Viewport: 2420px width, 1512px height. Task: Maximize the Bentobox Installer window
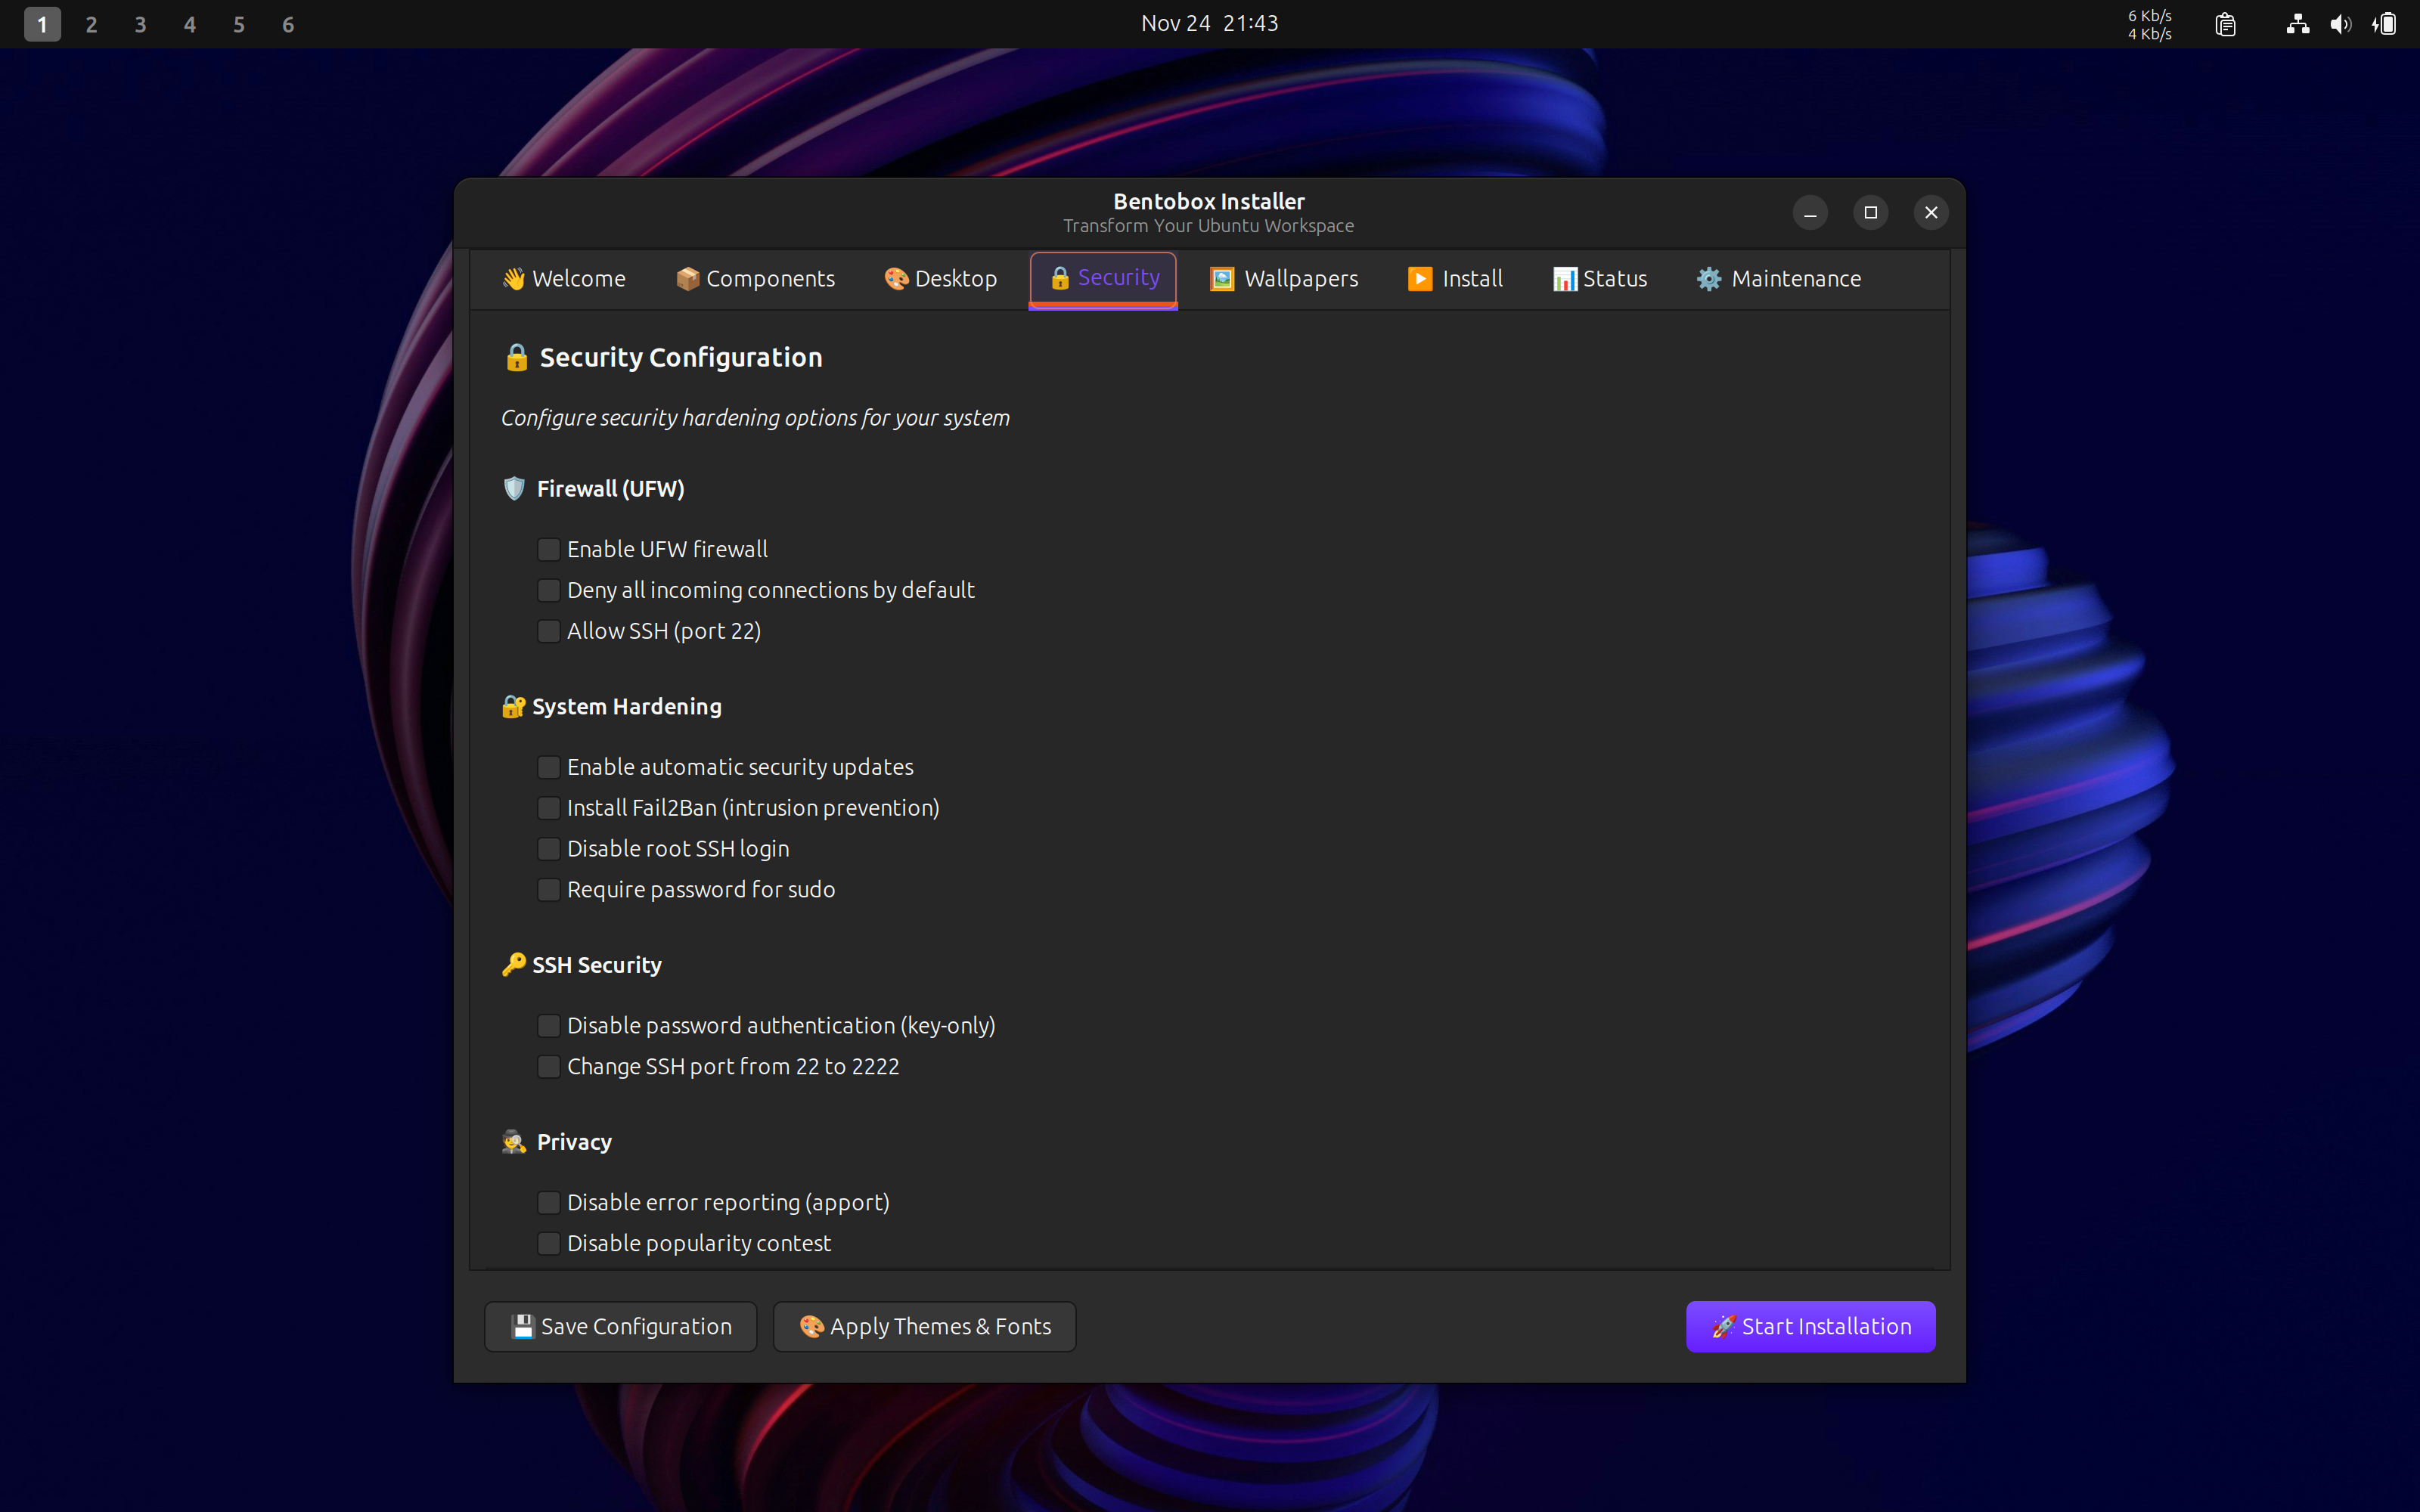pyautogui.click(x=1870, y=212)
